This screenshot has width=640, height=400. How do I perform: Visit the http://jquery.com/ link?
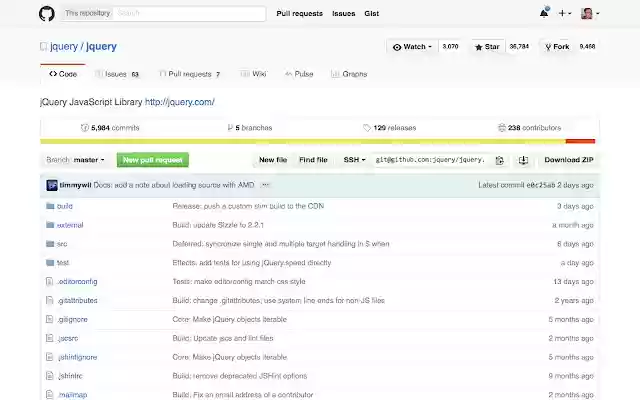click(180, 102)
